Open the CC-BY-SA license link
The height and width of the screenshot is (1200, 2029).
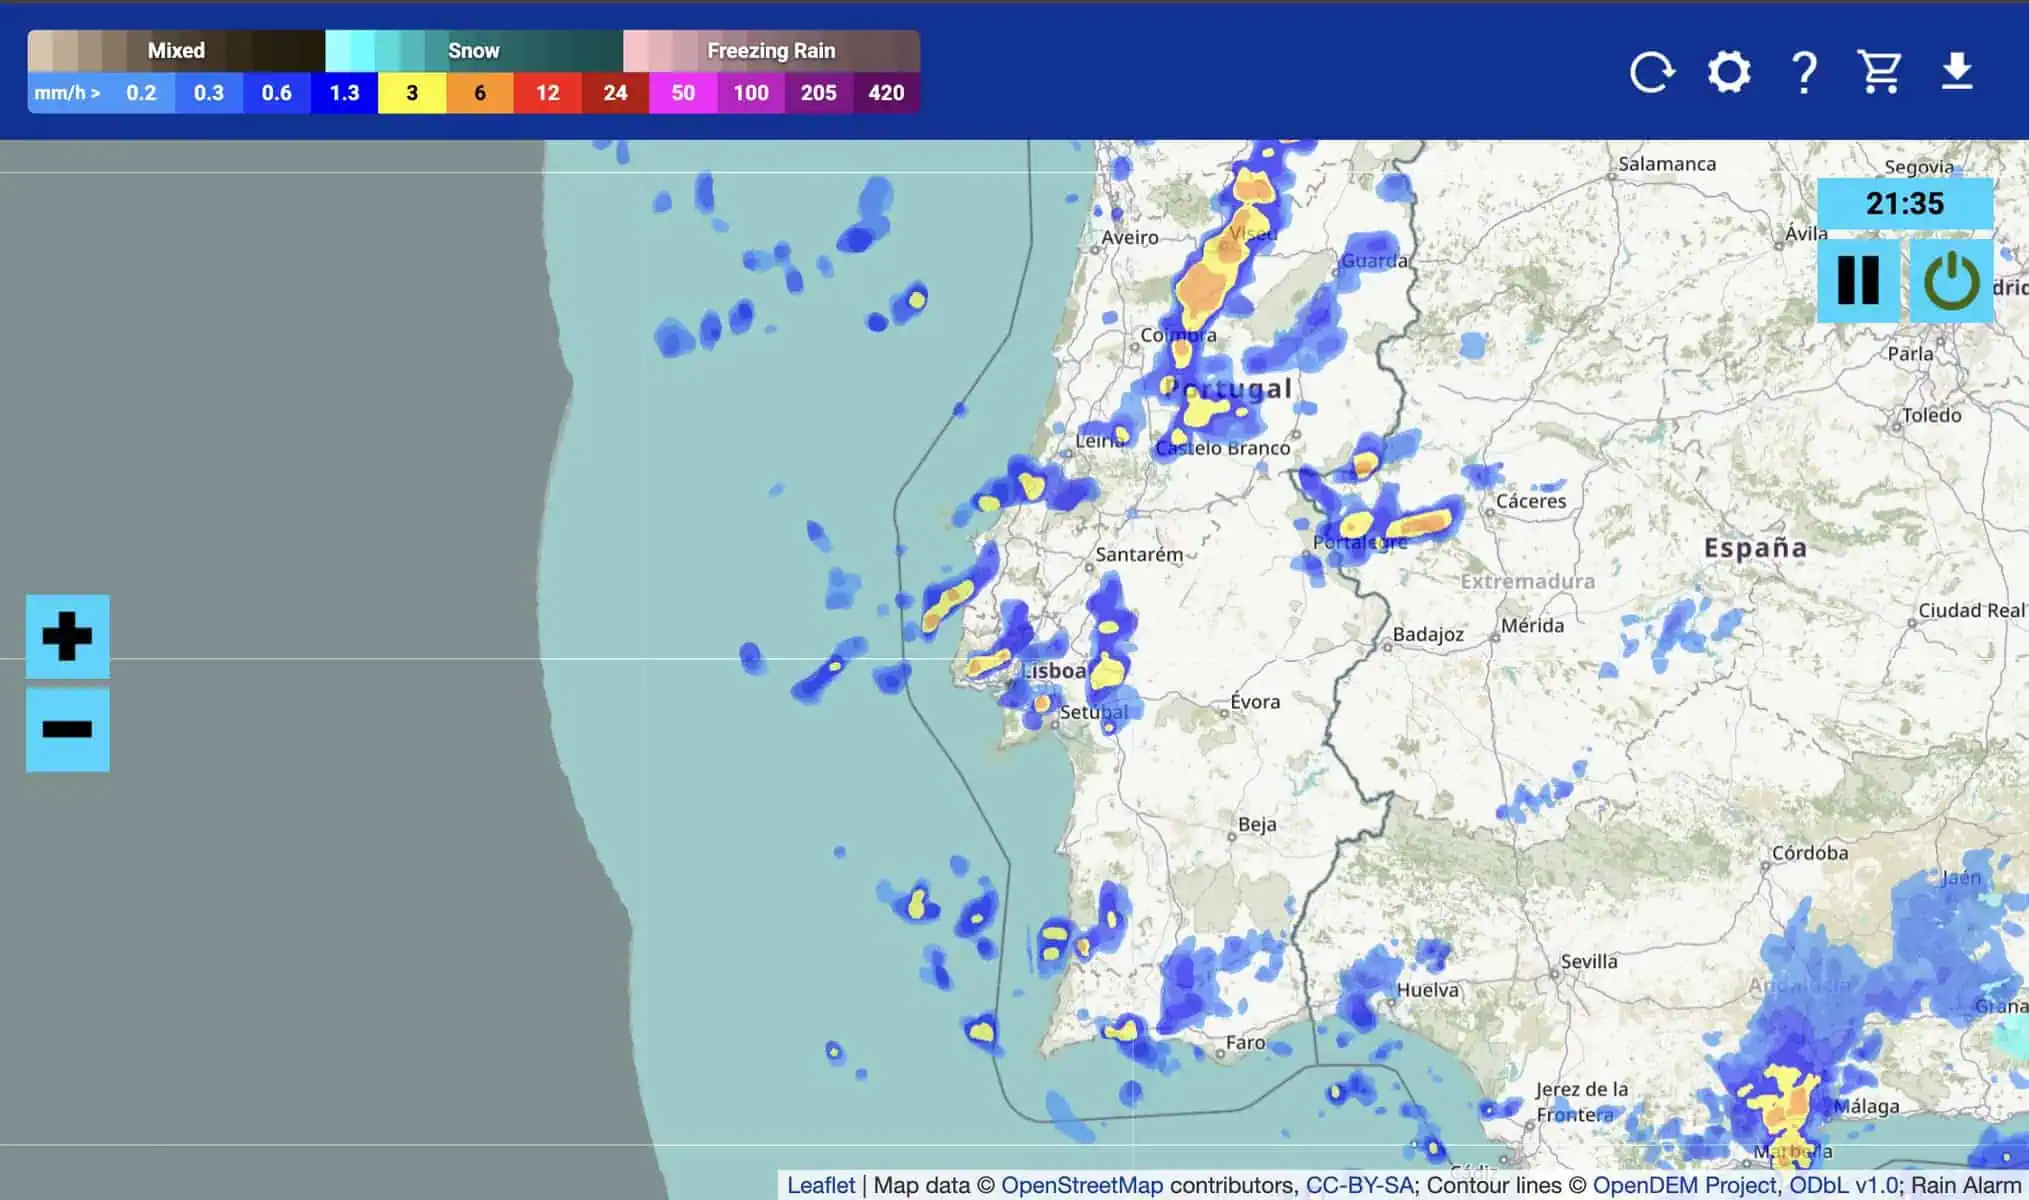(1359, 1185)
